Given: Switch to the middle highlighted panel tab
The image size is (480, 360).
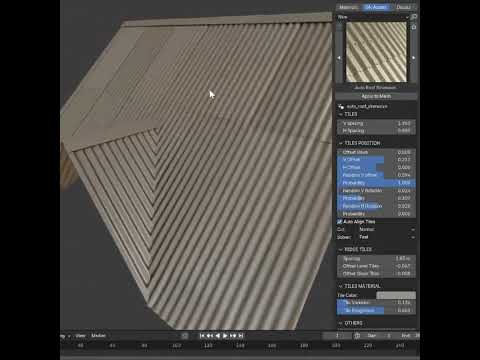Looking at the screenshot, I should click(x=376, y=7).
